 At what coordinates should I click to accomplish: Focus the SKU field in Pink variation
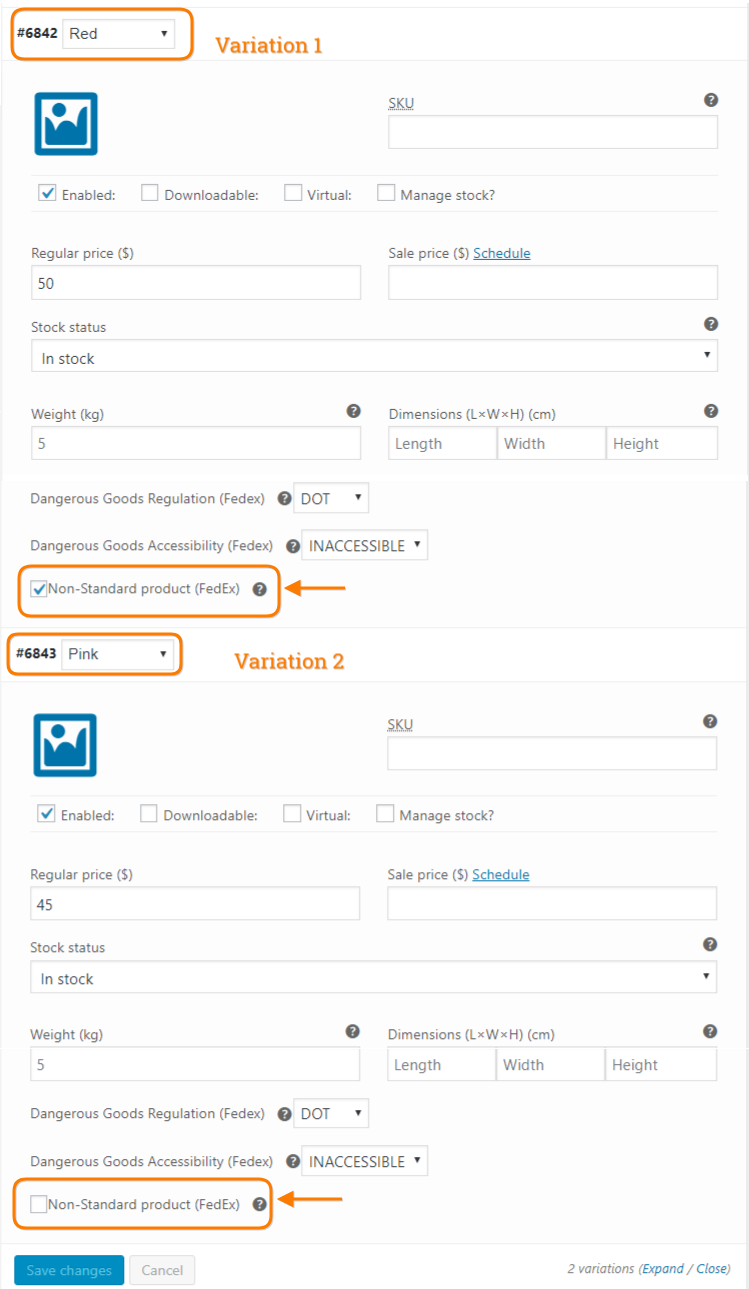point(552,753)
